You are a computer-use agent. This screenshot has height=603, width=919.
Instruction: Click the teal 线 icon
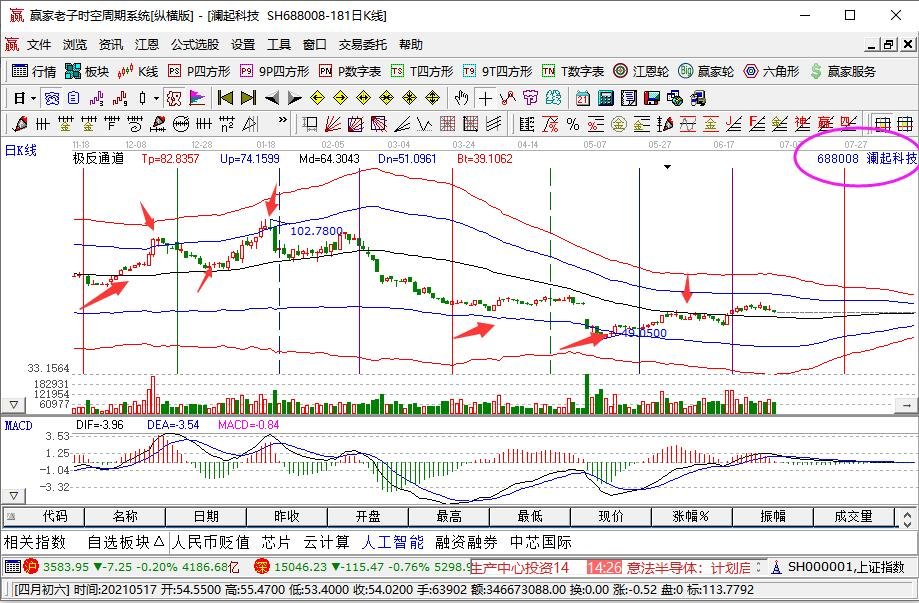pos(553,98)
